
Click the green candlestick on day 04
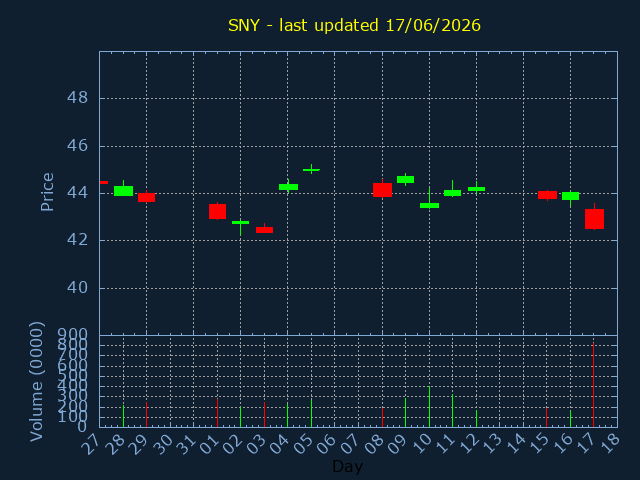(288, 187)
